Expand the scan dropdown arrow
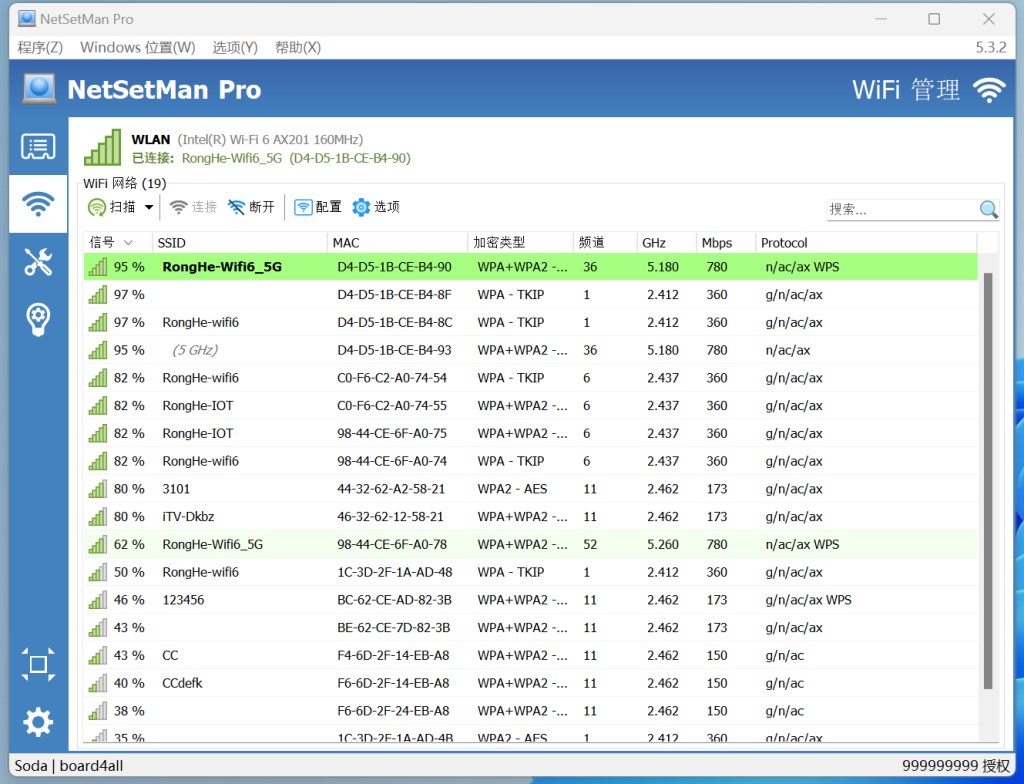The width and height of the screenshot is (1024, 784). [x=149, y=207]
